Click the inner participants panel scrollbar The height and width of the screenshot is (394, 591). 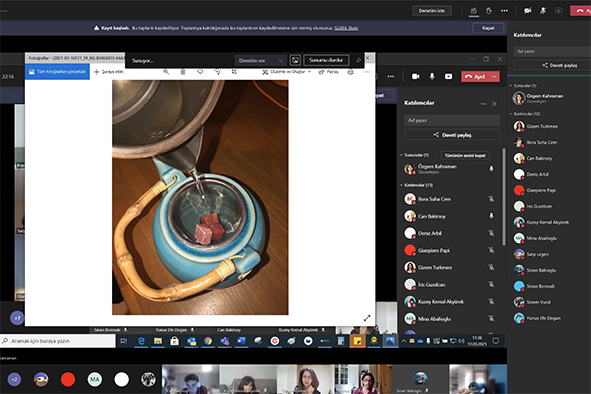(x=504, y=197)
